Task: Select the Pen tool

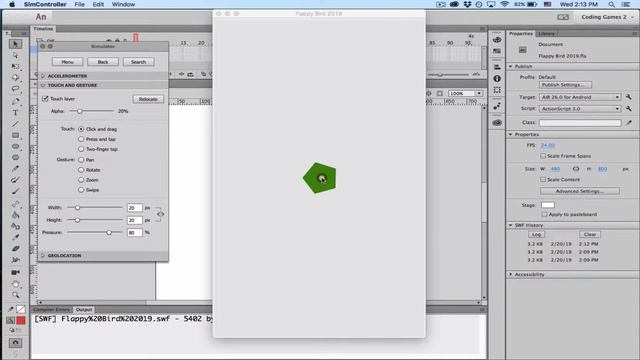Action: coord(16,101)
